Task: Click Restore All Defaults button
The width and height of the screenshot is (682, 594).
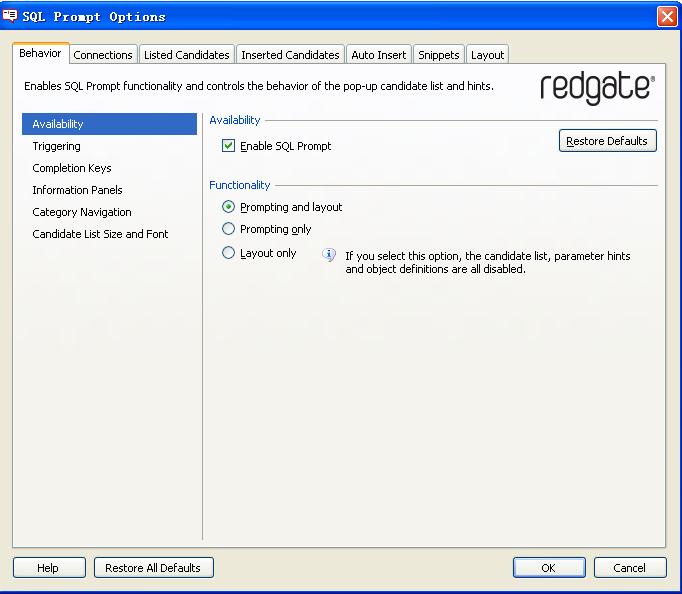Action: [x=154, y=567]
